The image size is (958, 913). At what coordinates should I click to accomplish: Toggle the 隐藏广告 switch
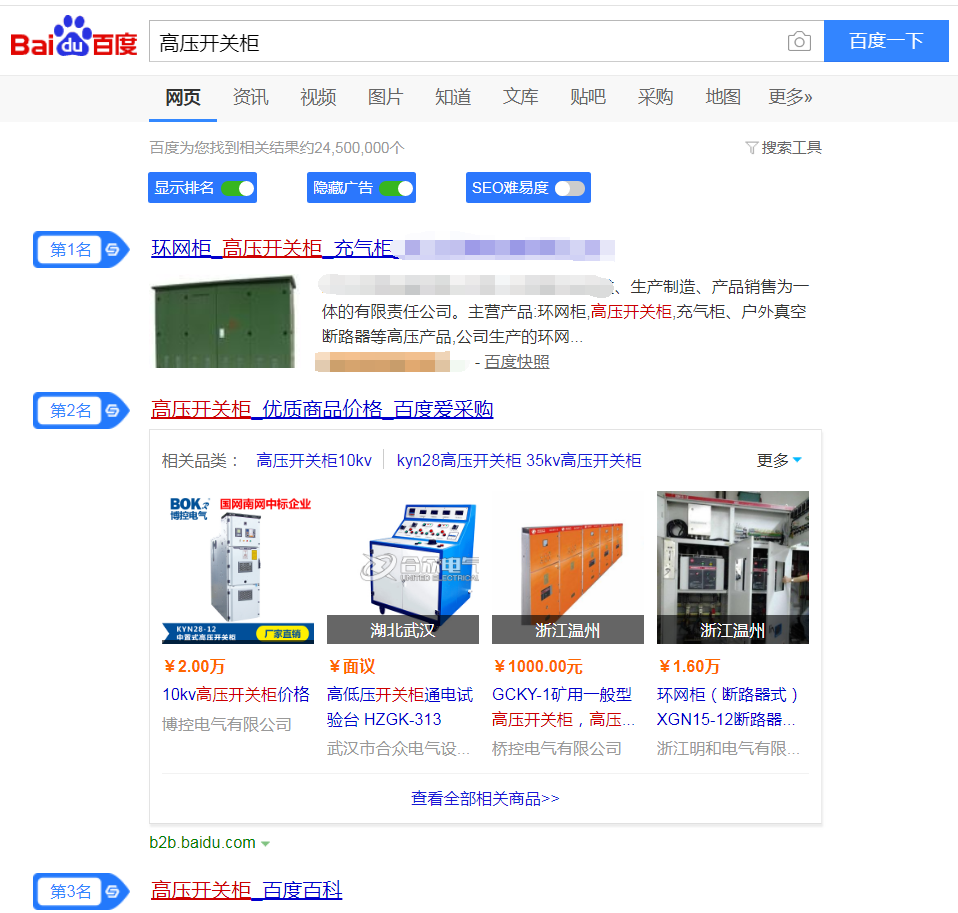pos(397,188)
